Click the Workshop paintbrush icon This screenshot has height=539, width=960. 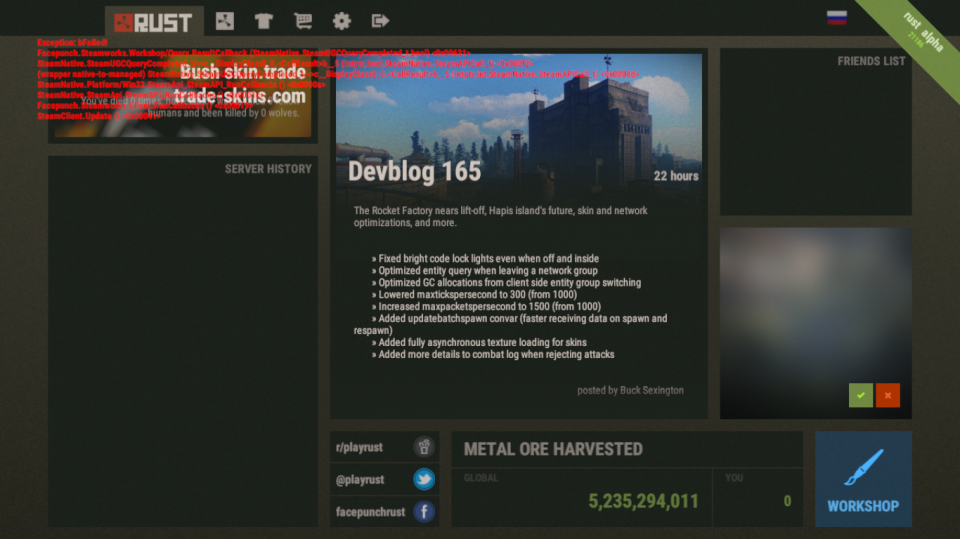(x=863, y=467)
